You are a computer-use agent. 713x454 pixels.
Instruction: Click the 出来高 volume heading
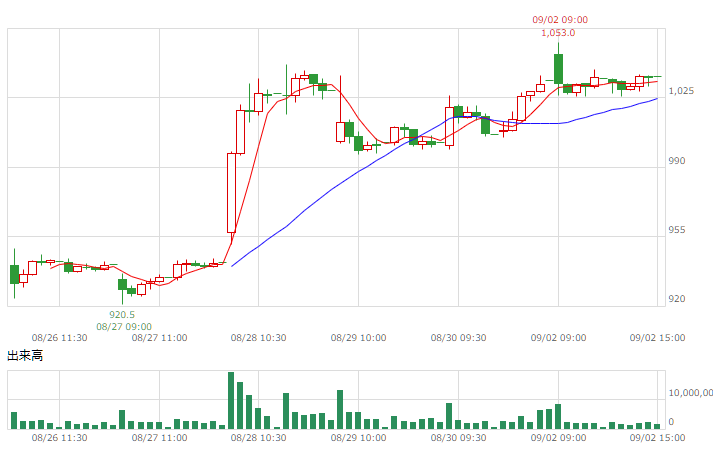click(25, 355)
